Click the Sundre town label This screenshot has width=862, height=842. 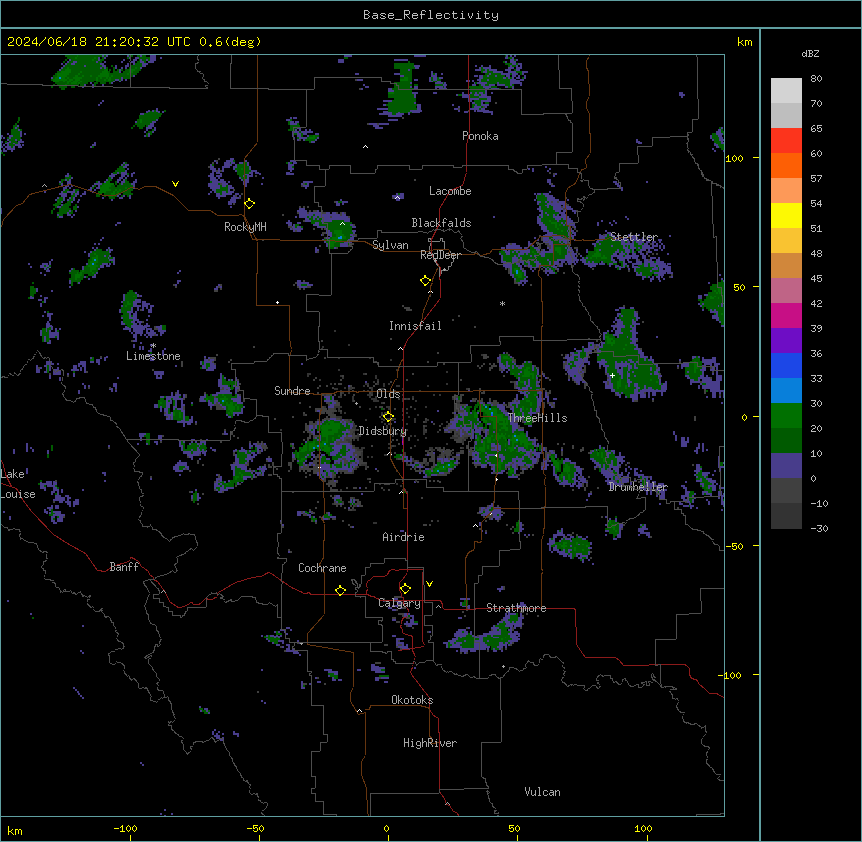292,391
